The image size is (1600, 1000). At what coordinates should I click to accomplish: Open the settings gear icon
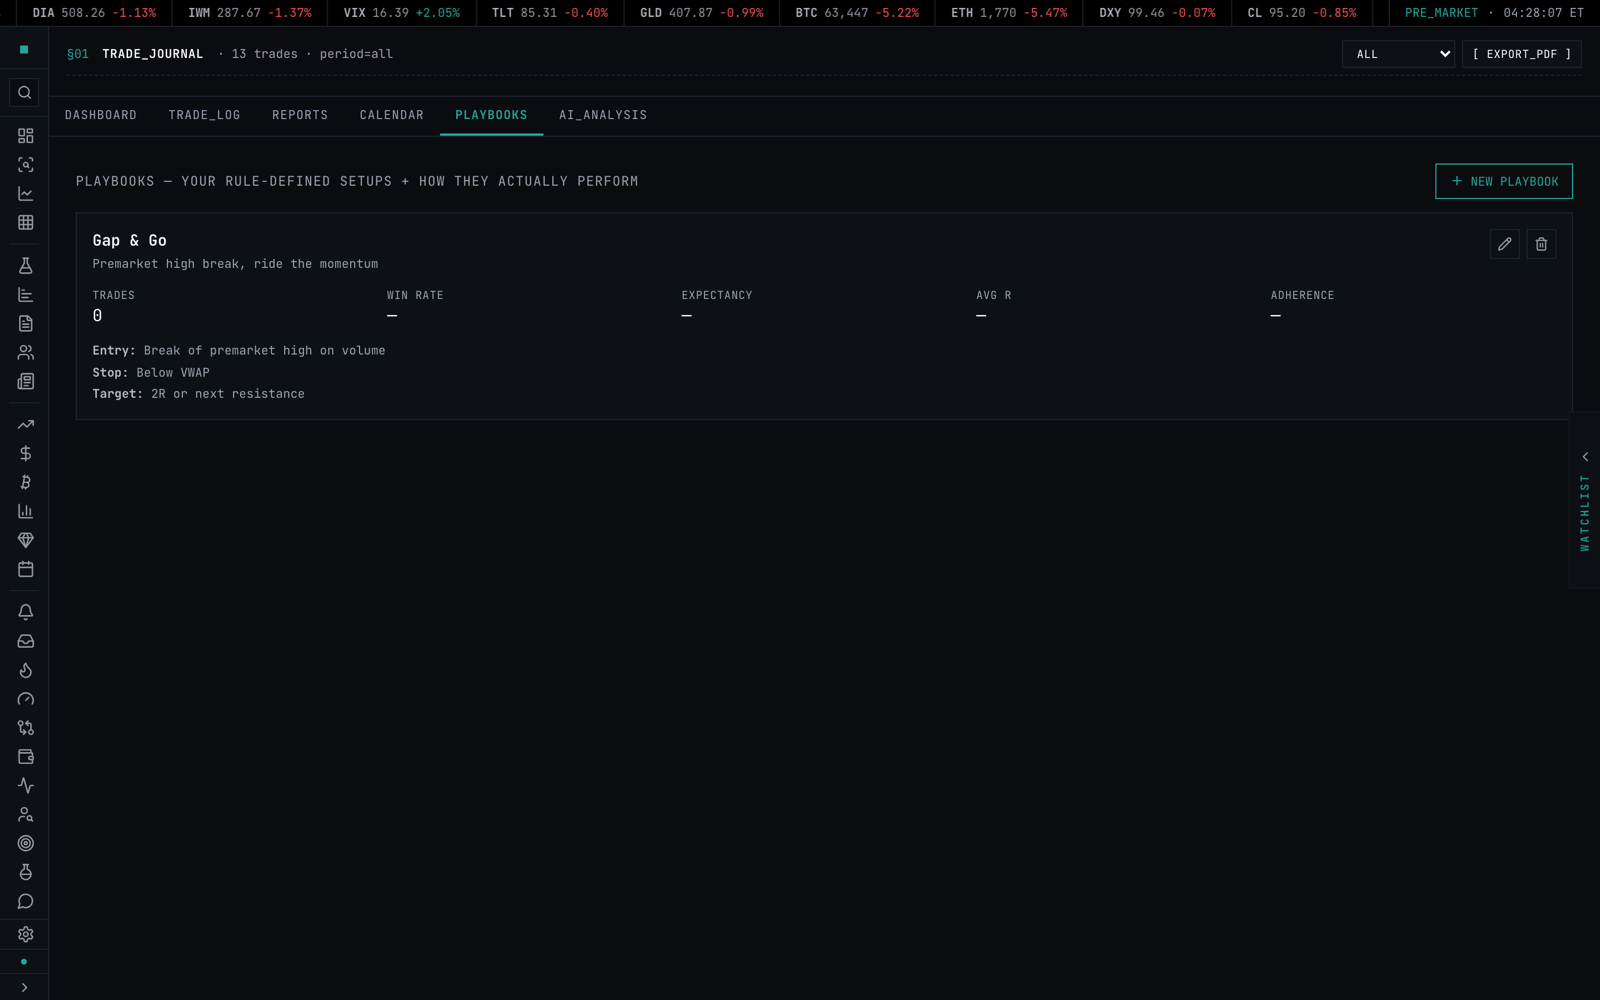[25, 934]
